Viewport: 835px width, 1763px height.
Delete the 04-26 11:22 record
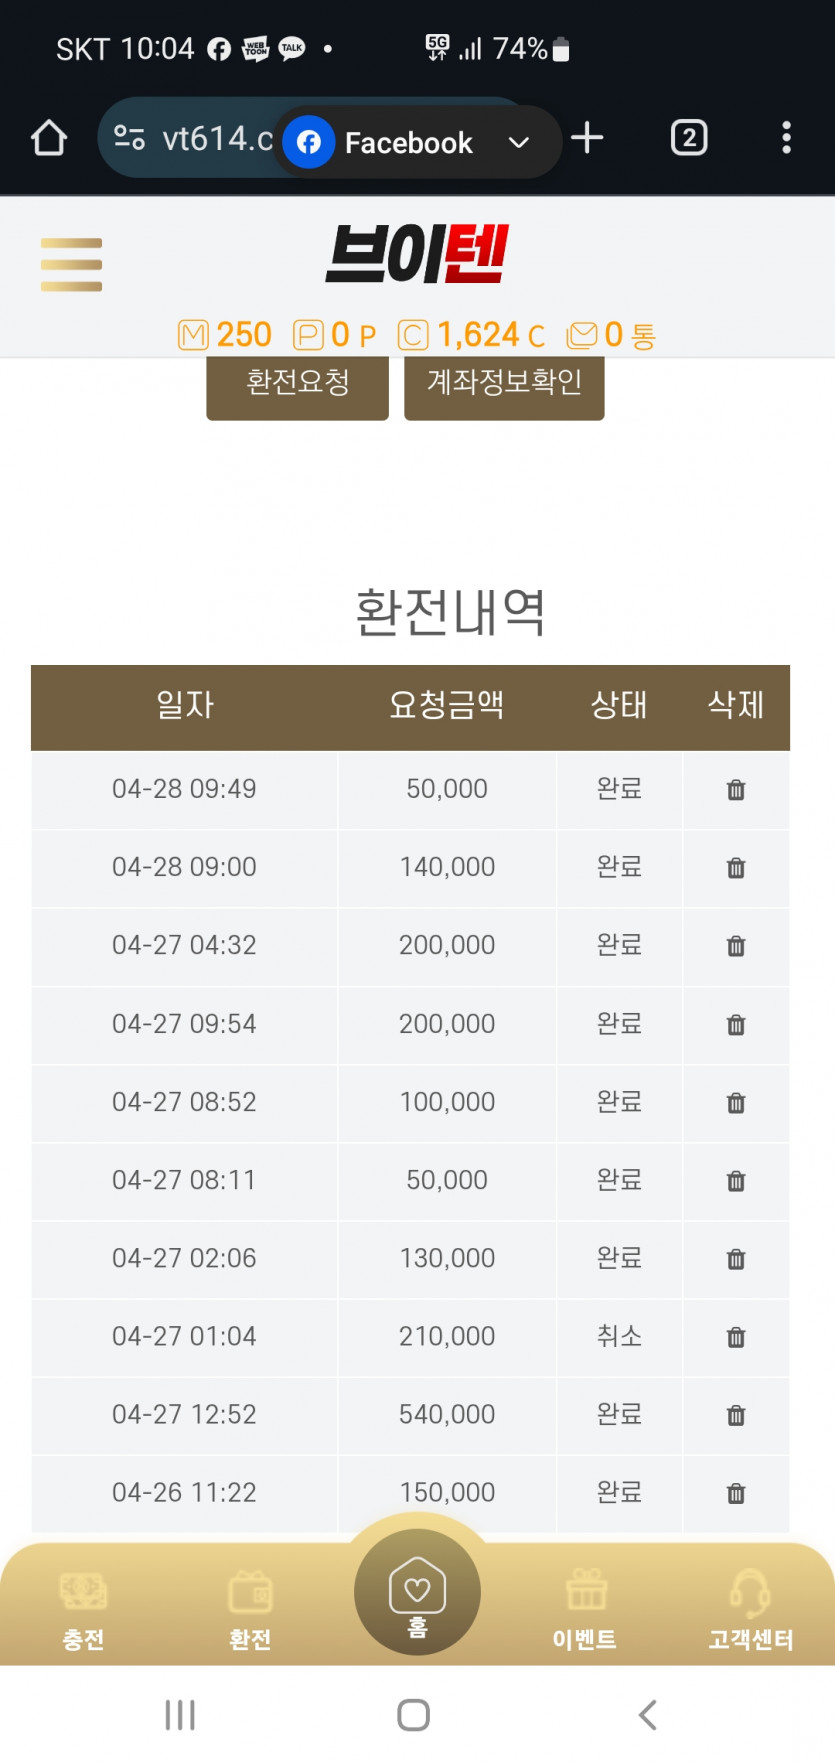click(736, 1493)
